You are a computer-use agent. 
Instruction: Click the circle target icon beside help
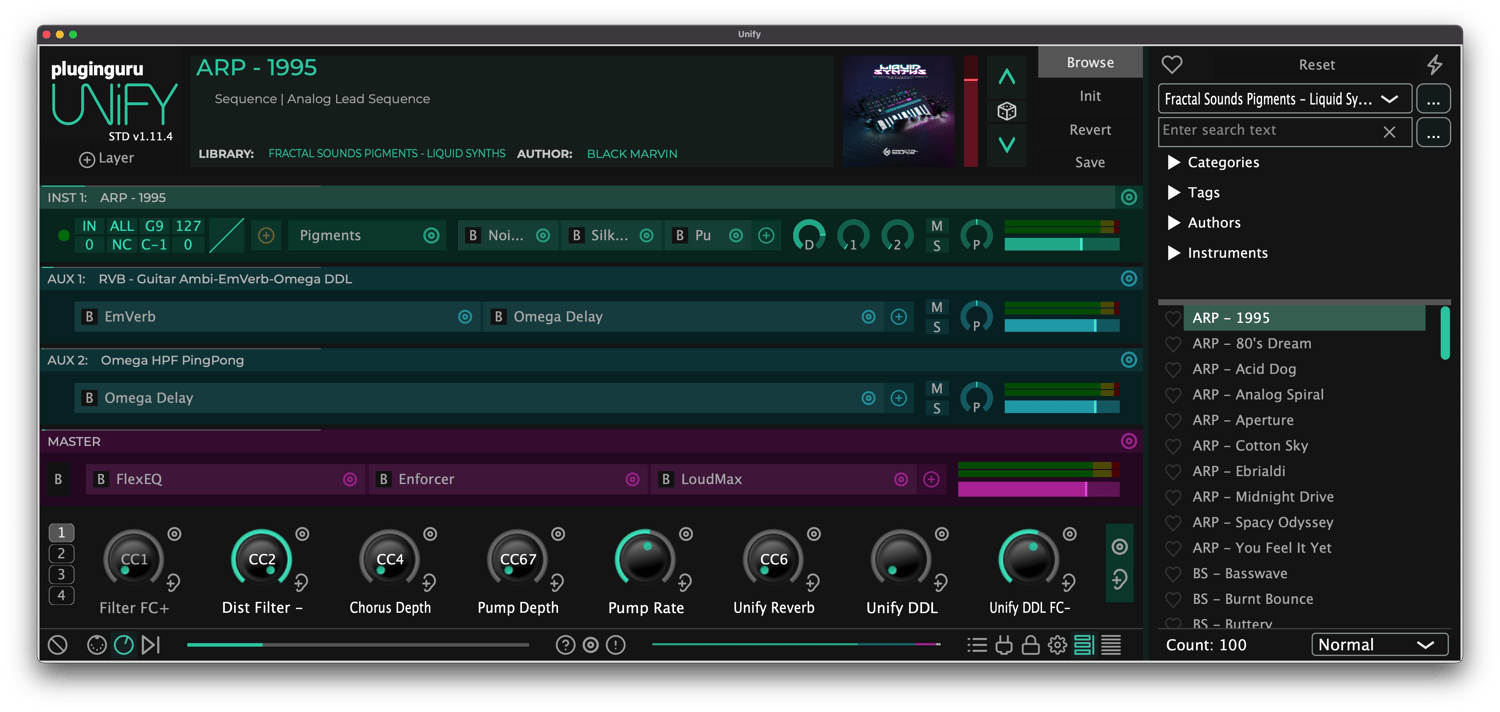(x=591, y=645)
